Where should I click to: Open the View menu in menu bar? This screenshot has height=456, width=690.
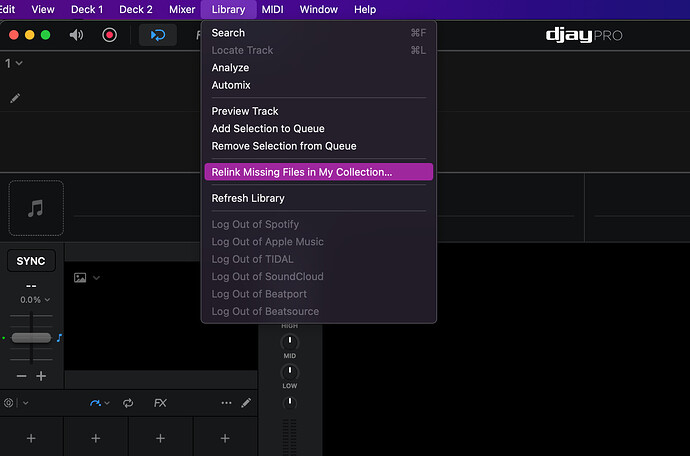(43, 9)
